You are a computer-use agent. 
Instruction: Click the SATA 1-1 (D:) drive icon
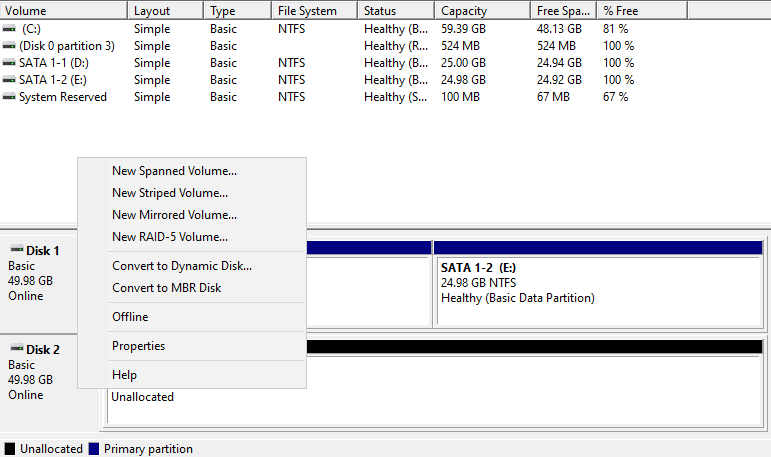tap(9, 63)
